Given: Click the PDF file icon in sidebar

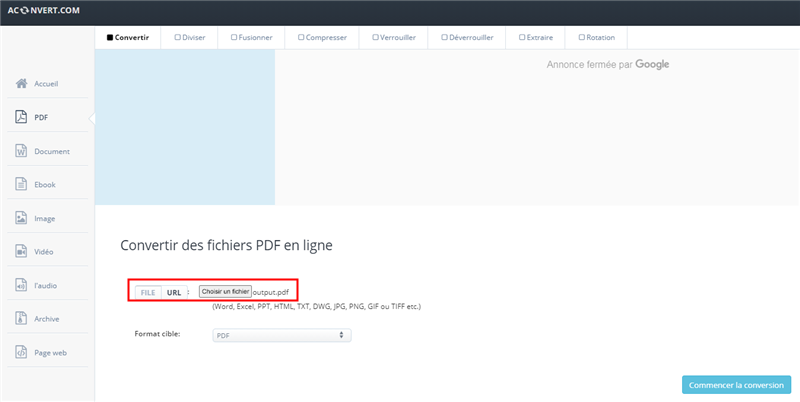Looking at the screenshot, I should point(21,117).
